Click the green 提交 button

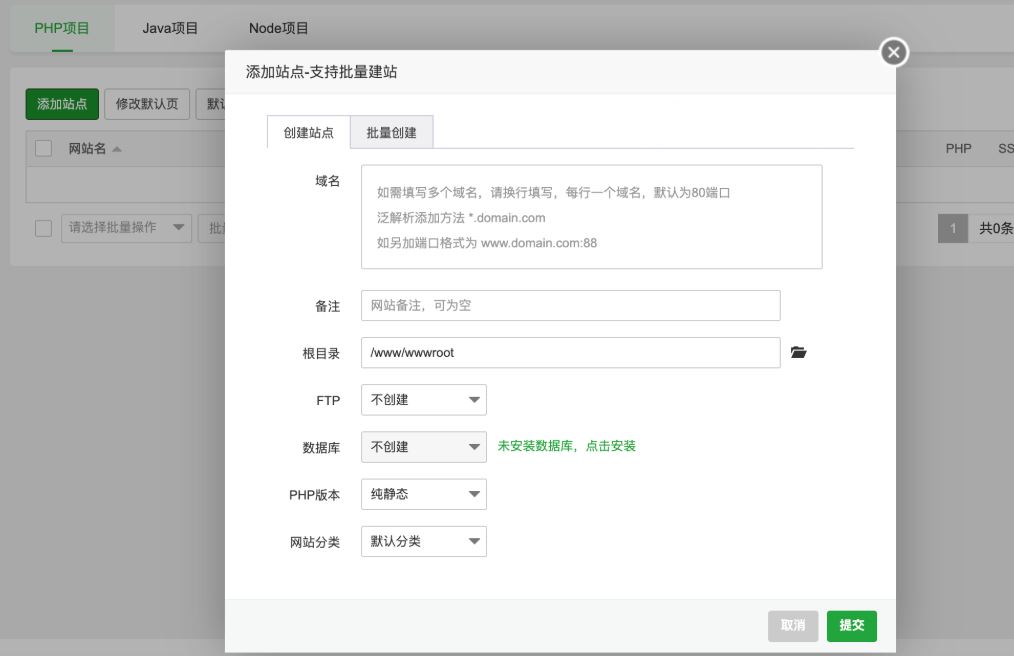point(852,626)
